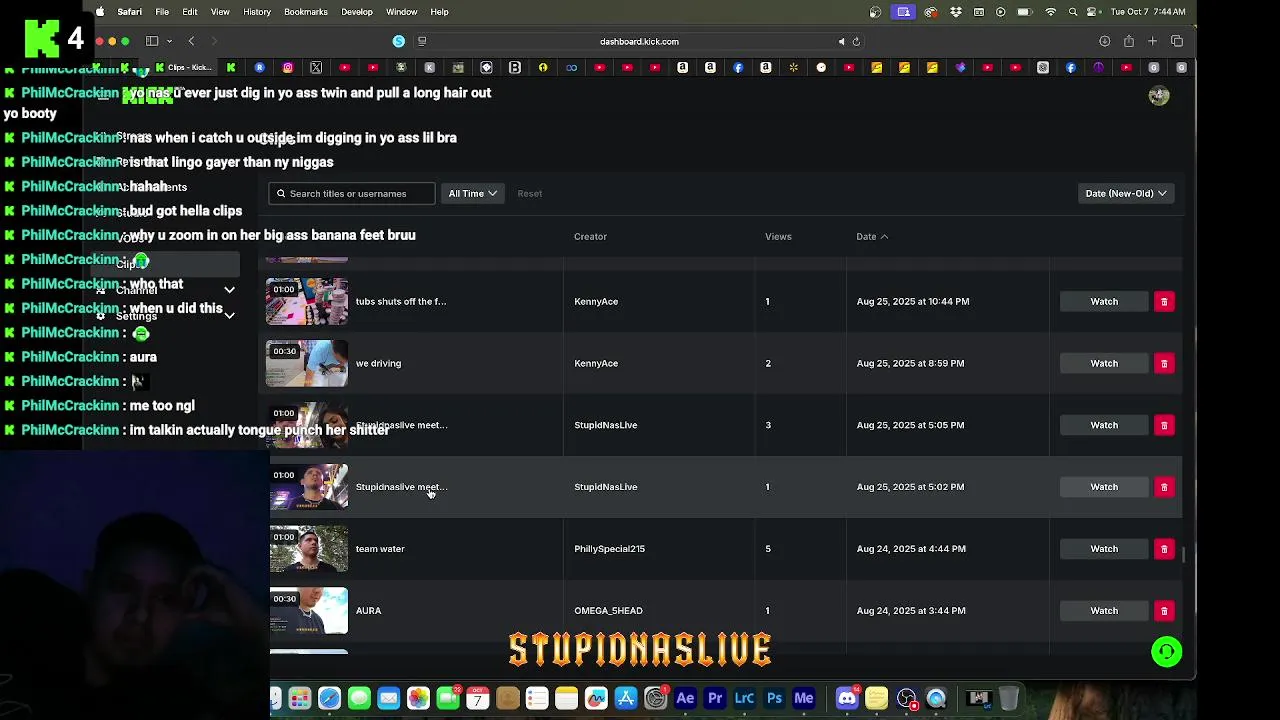Image resolution: width=1280 pixels, height=720 pixels.
Task: Open the History menu
Action: 257,12
